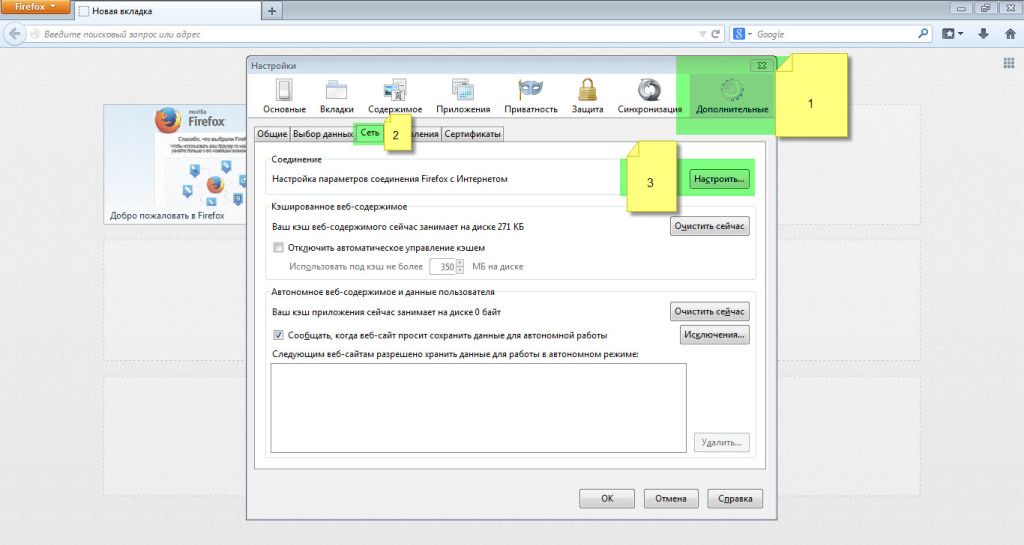1024x545 pixels.
Task: Open the Содержимое settings panel
Action: coord(394,96)
